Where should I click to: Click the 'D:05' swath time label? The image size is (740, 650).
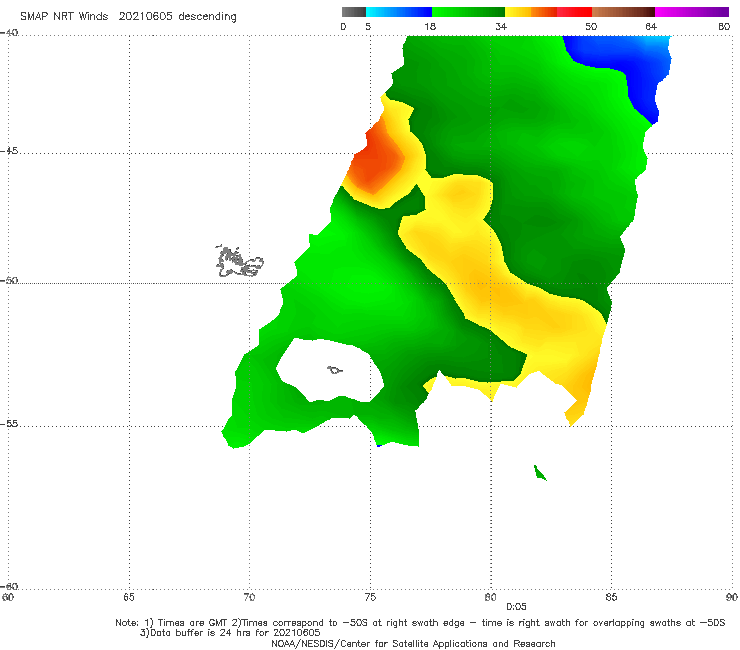[516, 607]
